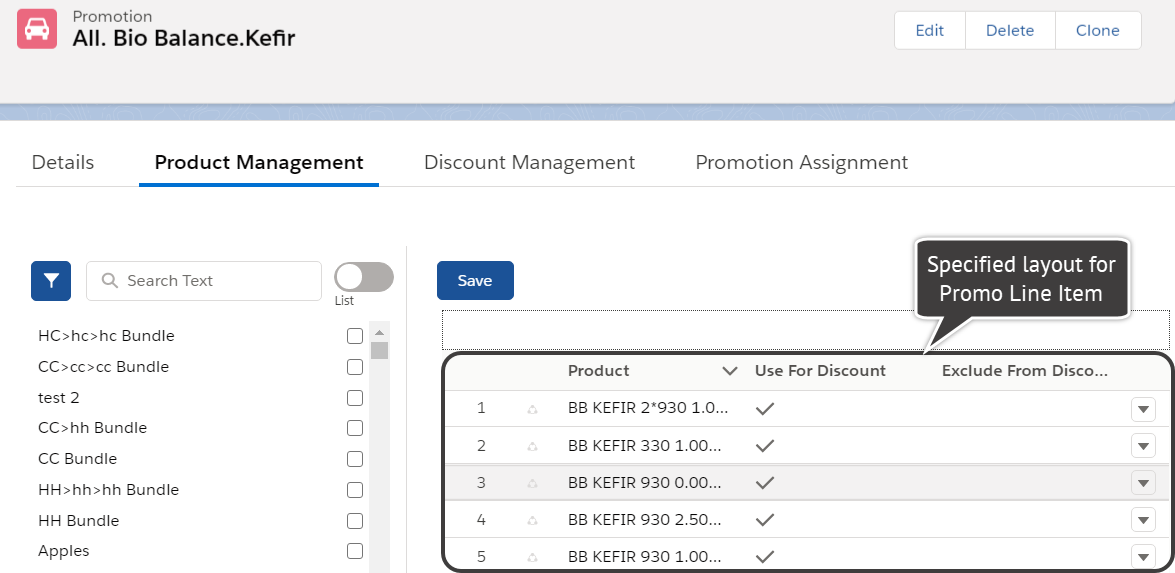Click the CC Bundle list label
Screen dimensions: 1175x573
click(x=77, y=458)
